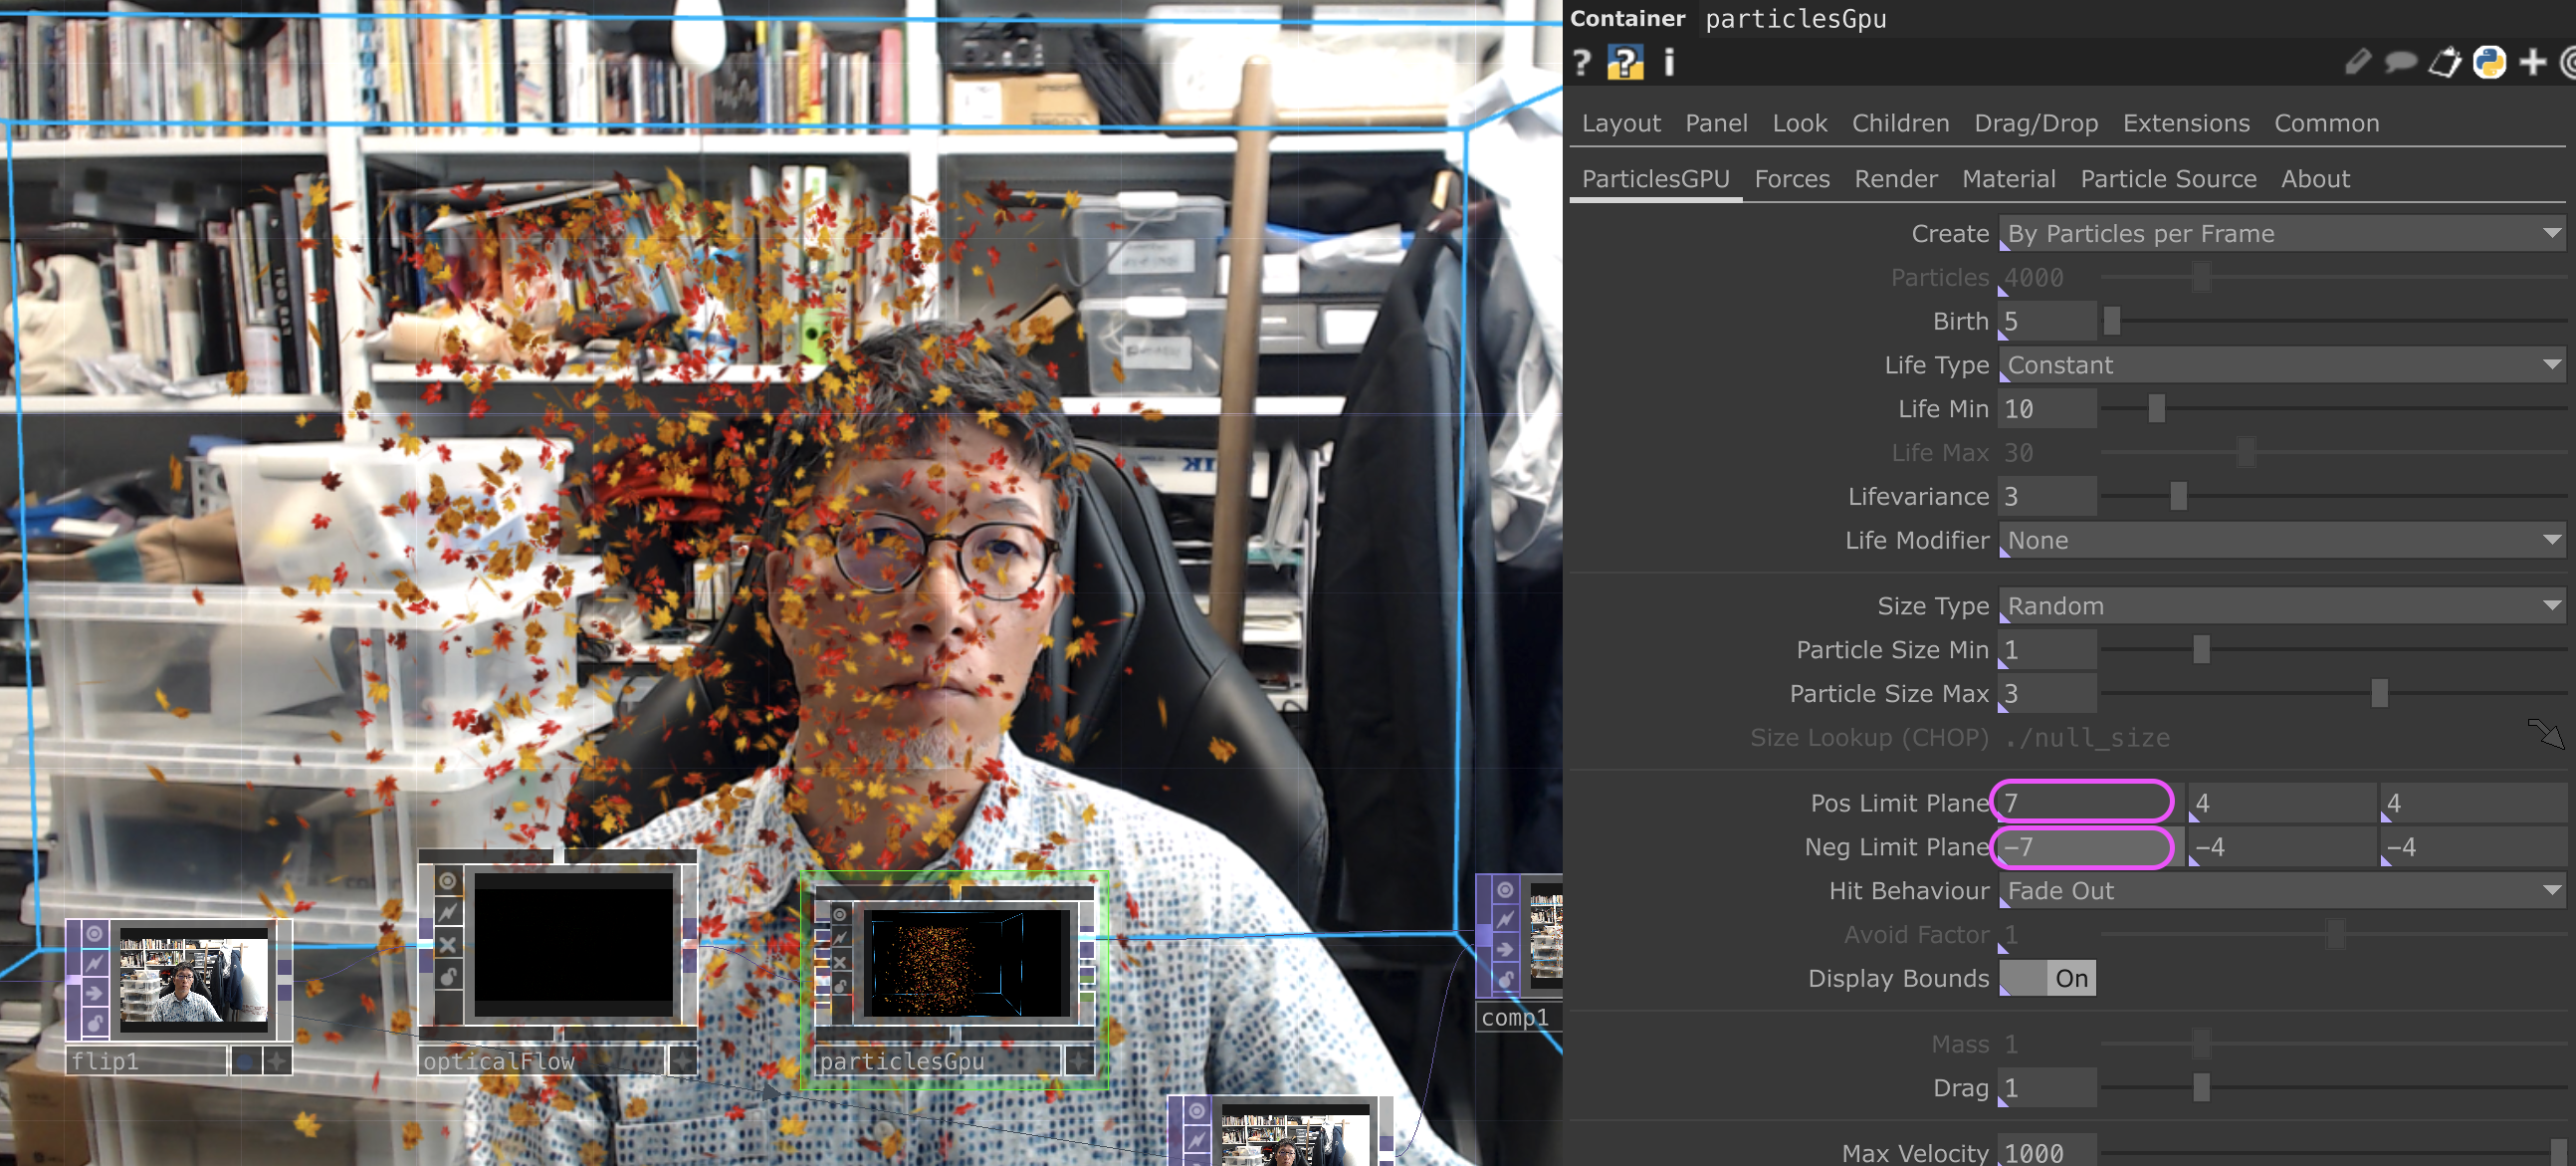The width and height of the screenshot is (2576, 1166).
Task: Click the About page label
Action: pyautogui.click(x=2314, y=179)
